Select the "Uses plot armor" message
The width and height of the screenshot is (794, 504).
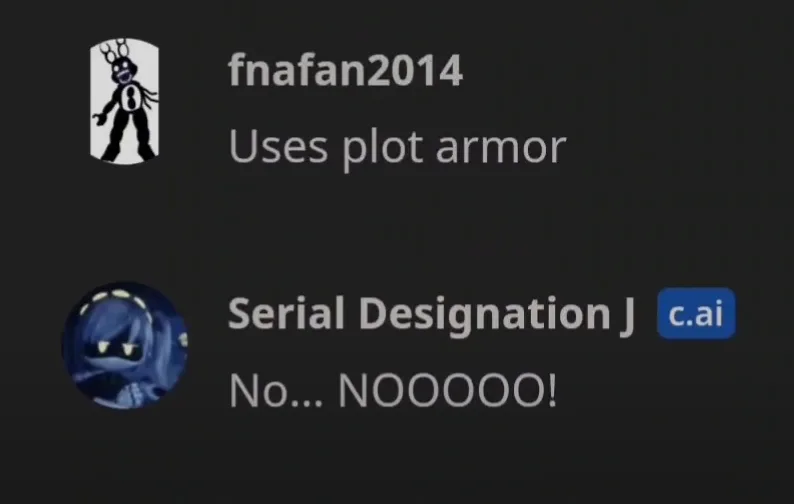coord(397,147)
